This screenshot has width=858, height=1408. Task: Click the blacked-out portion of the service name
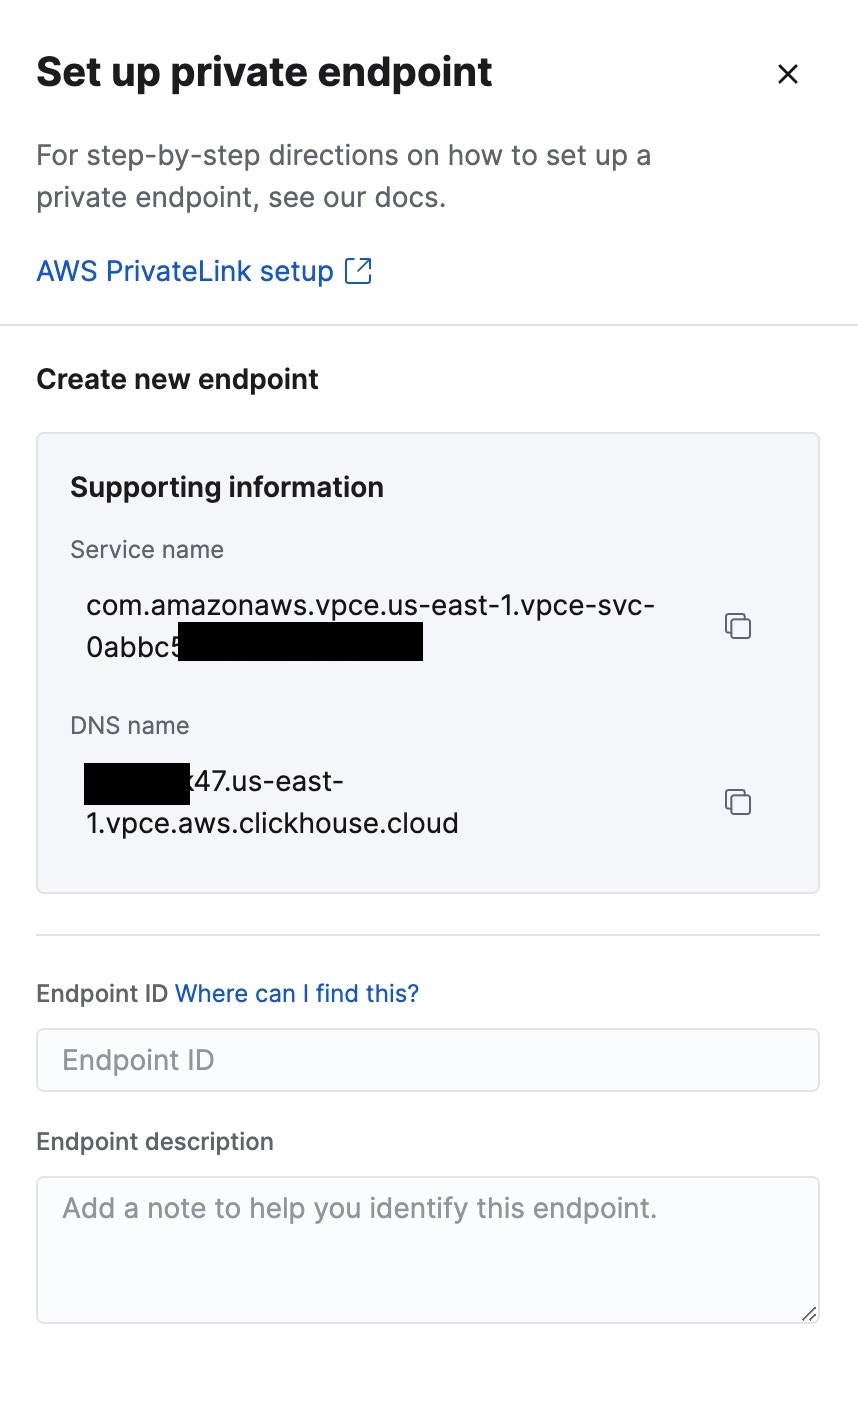click(x=300, y=642)
